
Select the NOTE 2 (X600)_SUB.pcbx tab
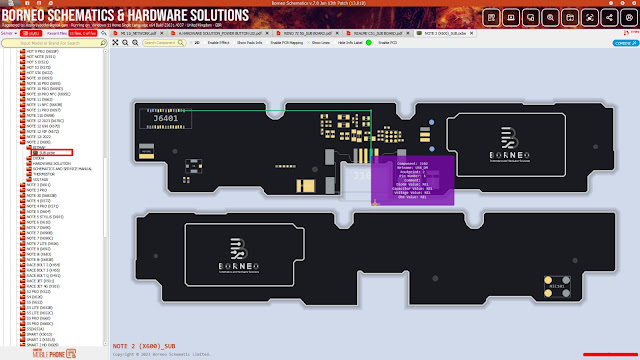pos(444,33)
